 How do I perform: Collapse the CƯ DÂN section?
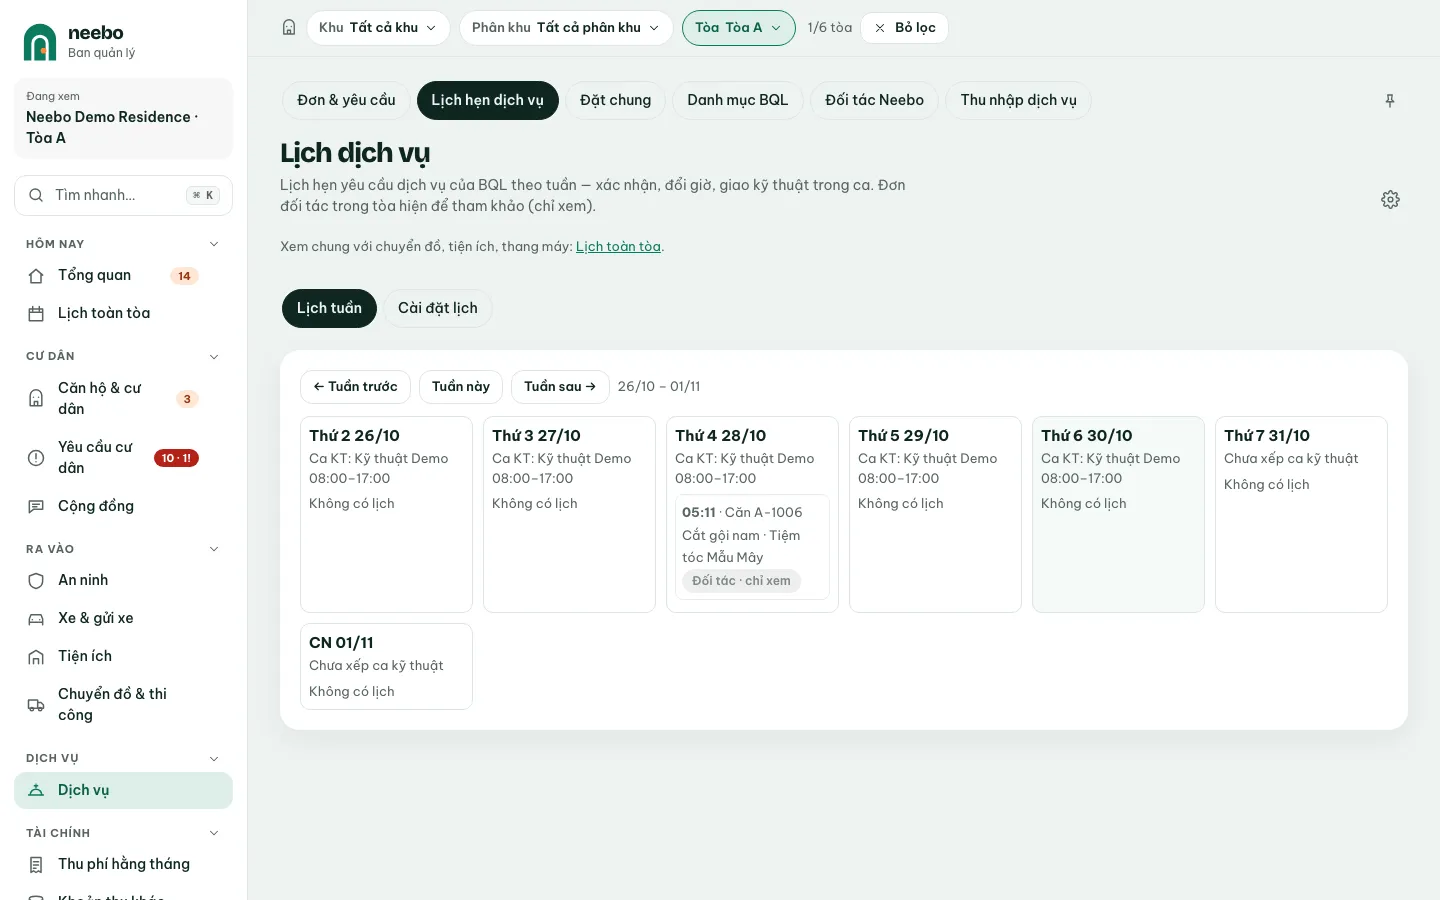click(213, 357)
